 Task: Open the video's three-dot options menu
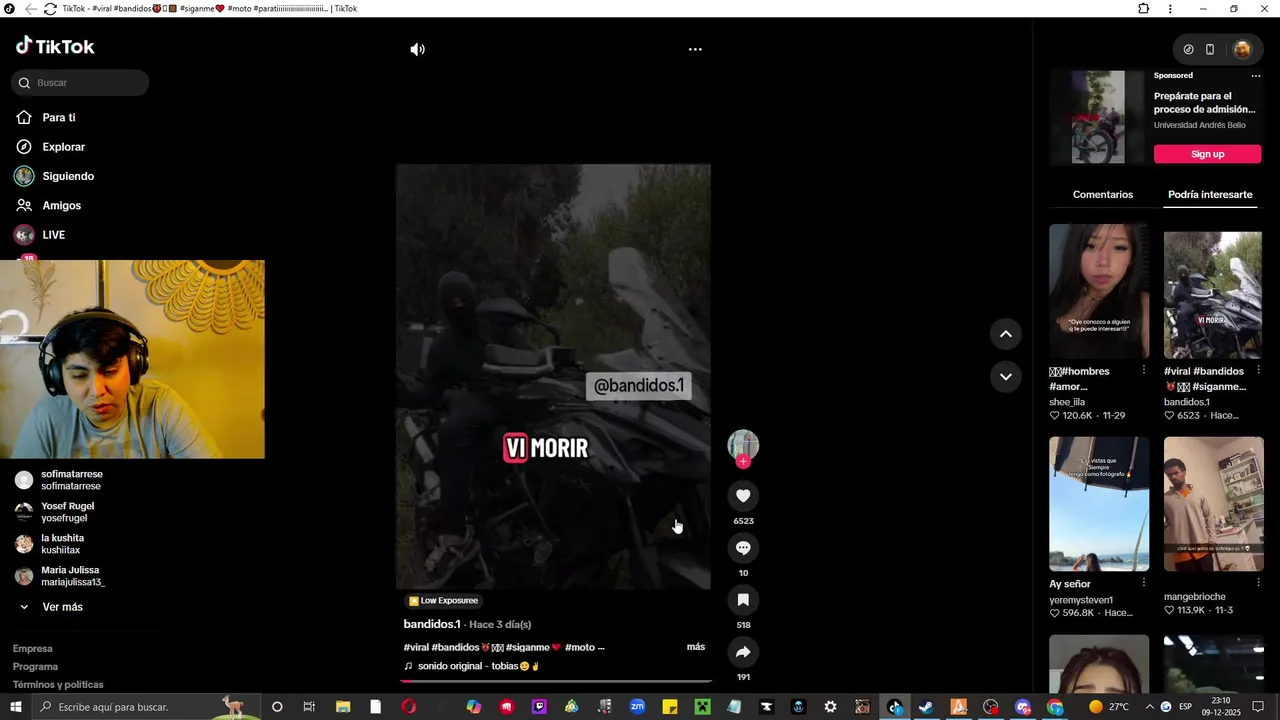pyautogui.click(x=695, y=49)
